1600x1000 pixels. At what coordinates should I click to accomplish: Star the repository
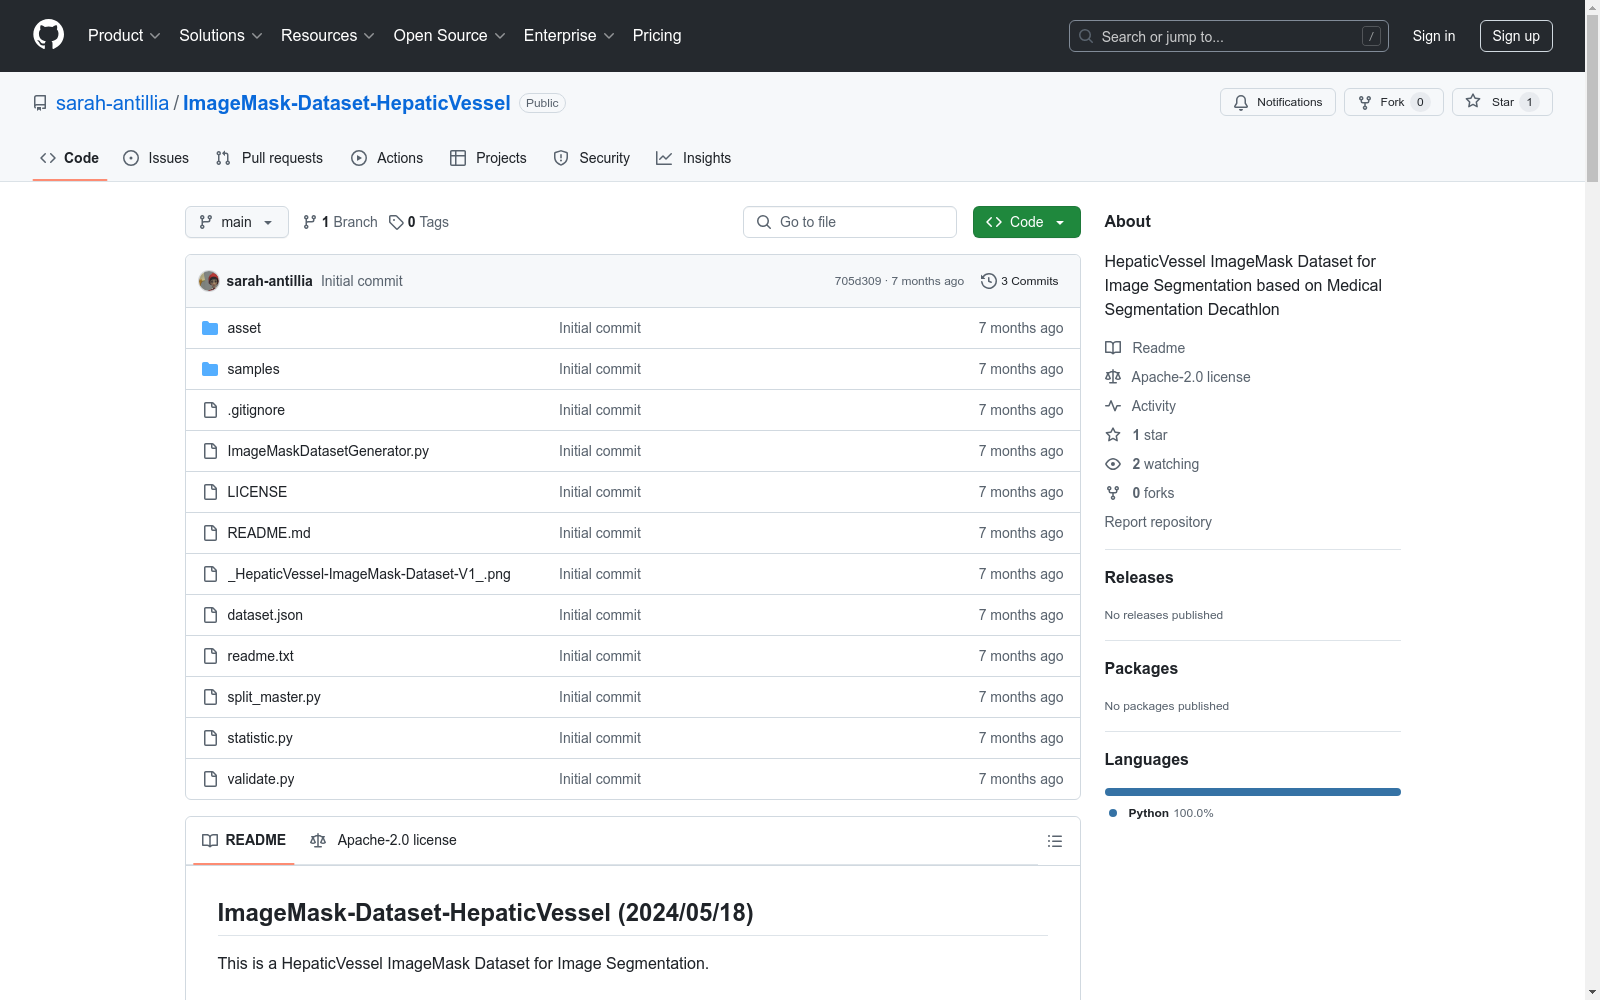coord(1501,102)
